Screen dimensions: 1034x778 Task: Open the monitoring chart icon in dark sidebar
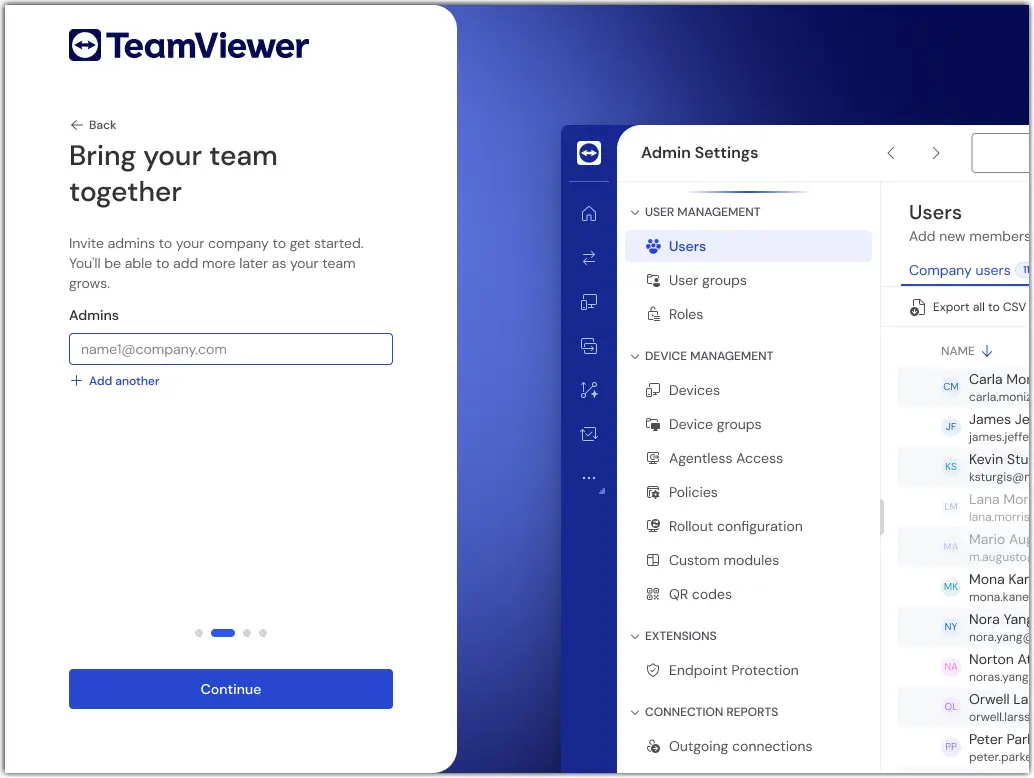(x=589, y=434)
